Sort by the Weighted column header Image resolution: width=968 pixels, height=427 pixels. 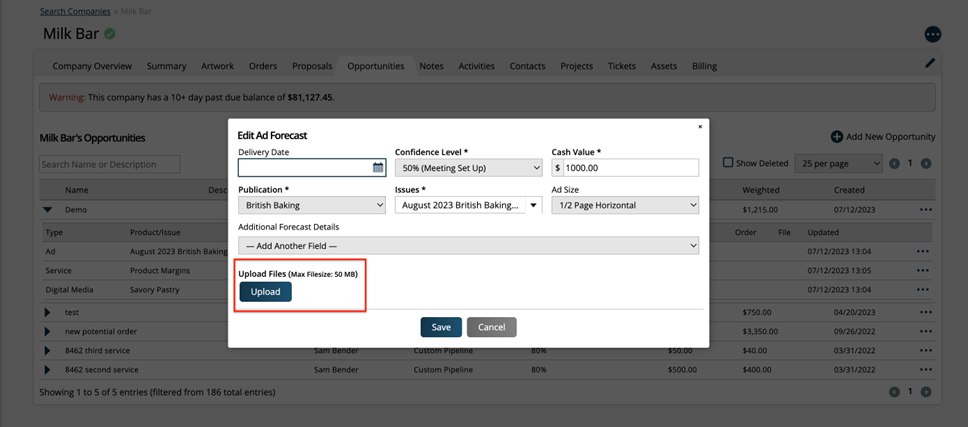761,190
